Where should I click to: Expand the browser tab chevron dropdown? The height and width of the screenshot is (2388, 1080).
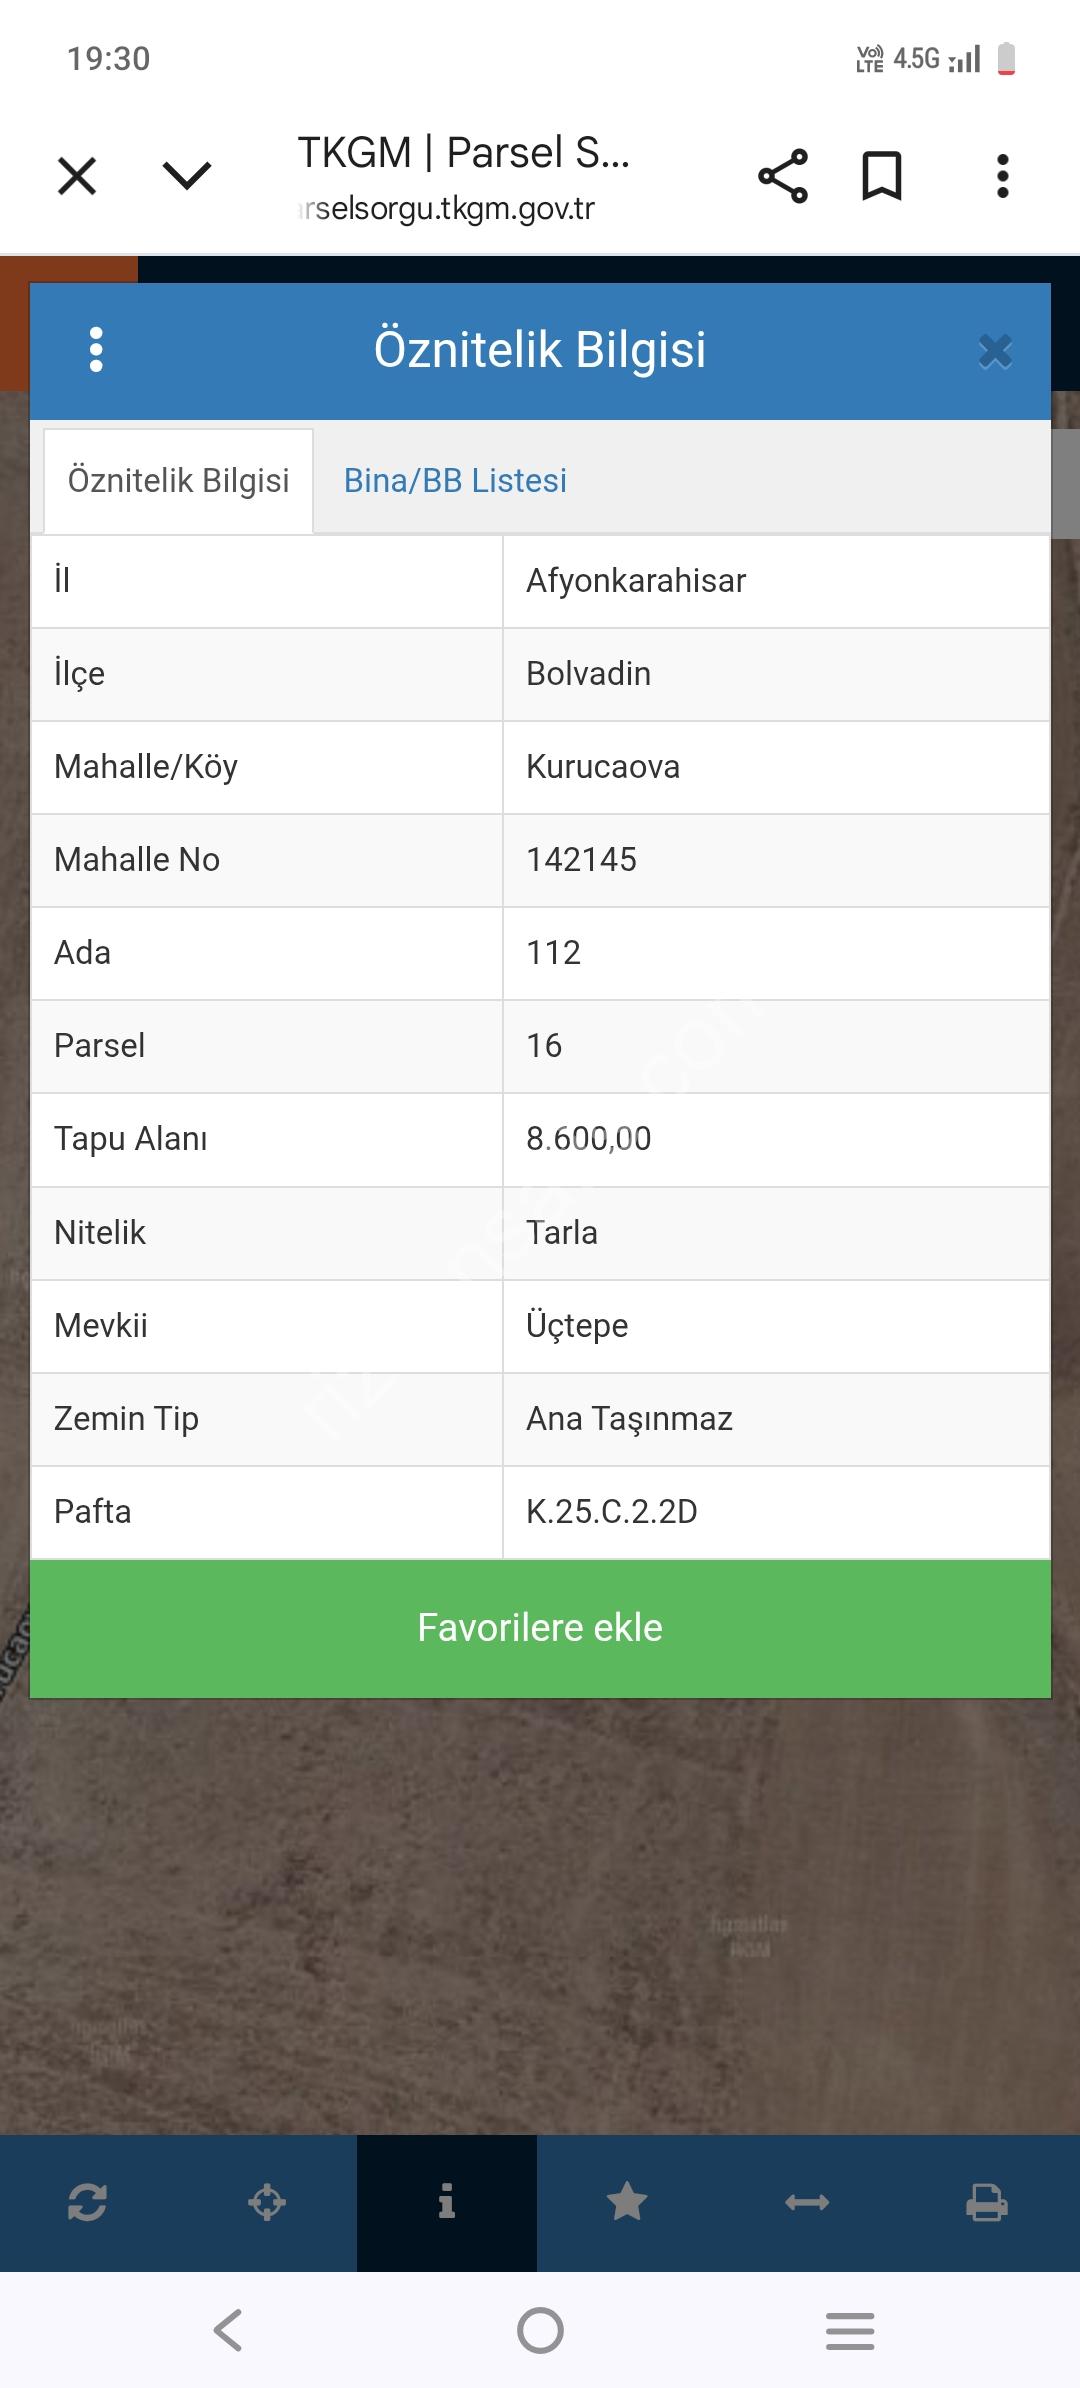187,176
